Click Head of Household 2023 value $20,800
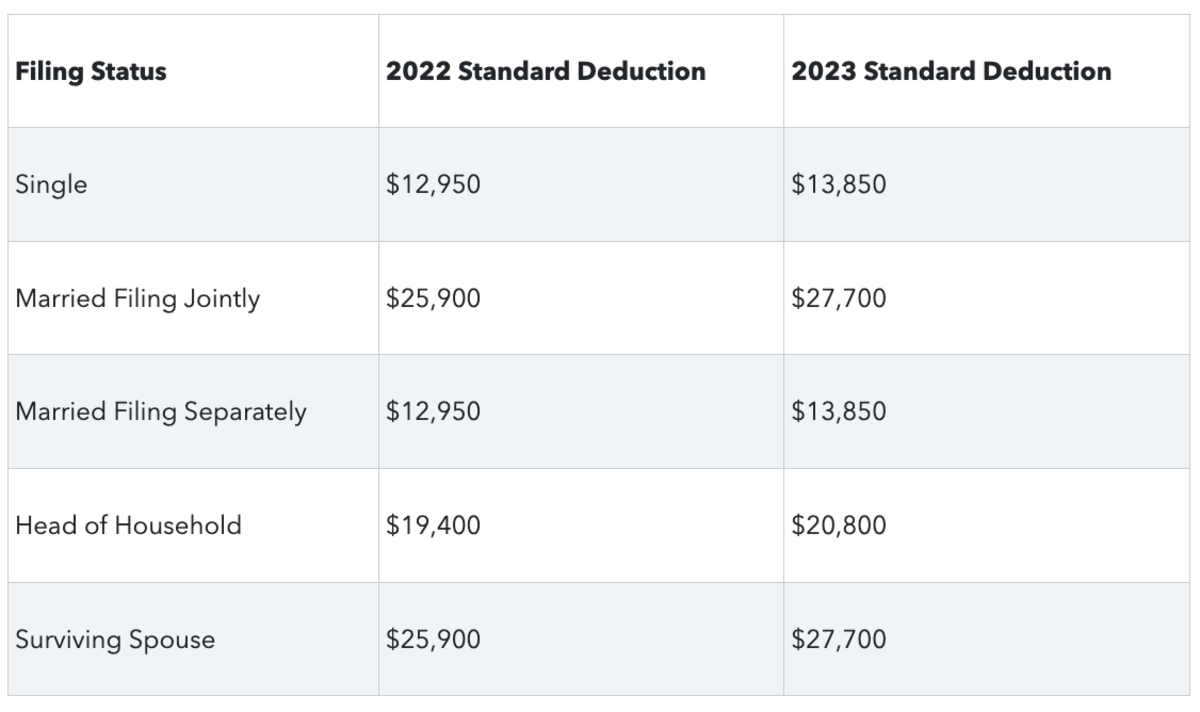The width and height of the screenshot is (1200, 712). click(838, 525)
